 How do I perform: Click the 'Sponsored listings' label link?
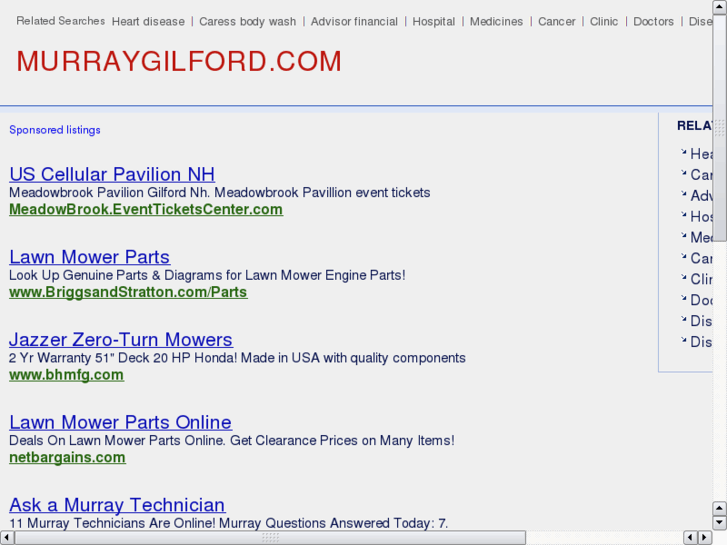click(55, 130)
